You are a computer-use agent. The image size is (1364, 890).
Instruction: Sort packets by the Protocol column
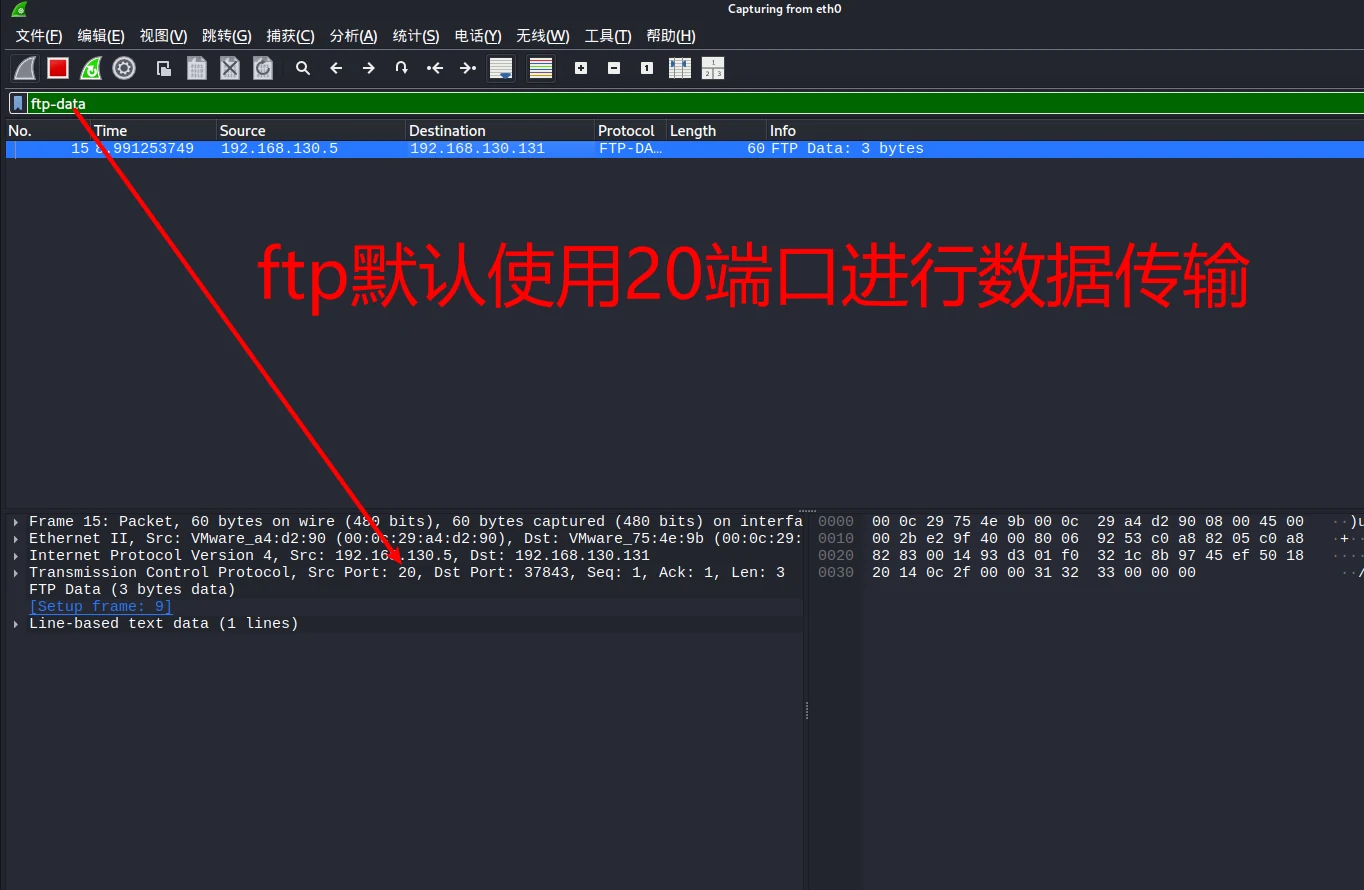click(630, 131)
